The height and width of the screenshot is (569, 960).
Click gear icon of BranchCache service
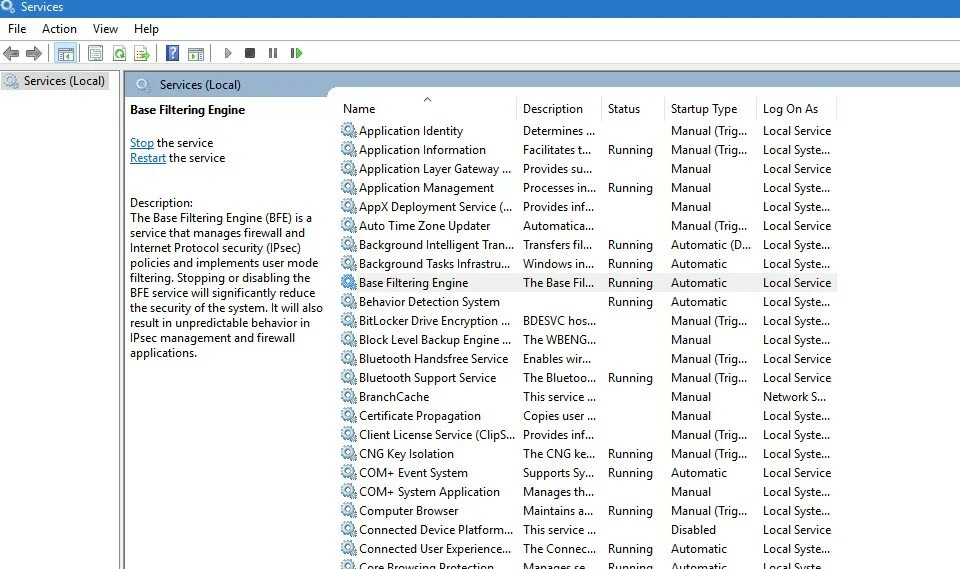click(x=348, y=396)
